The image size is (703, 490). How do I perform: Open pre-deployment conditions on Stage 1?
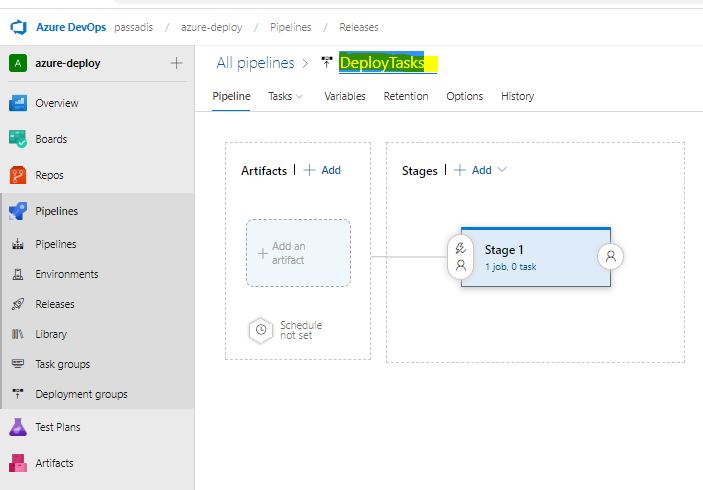(460, 257)
